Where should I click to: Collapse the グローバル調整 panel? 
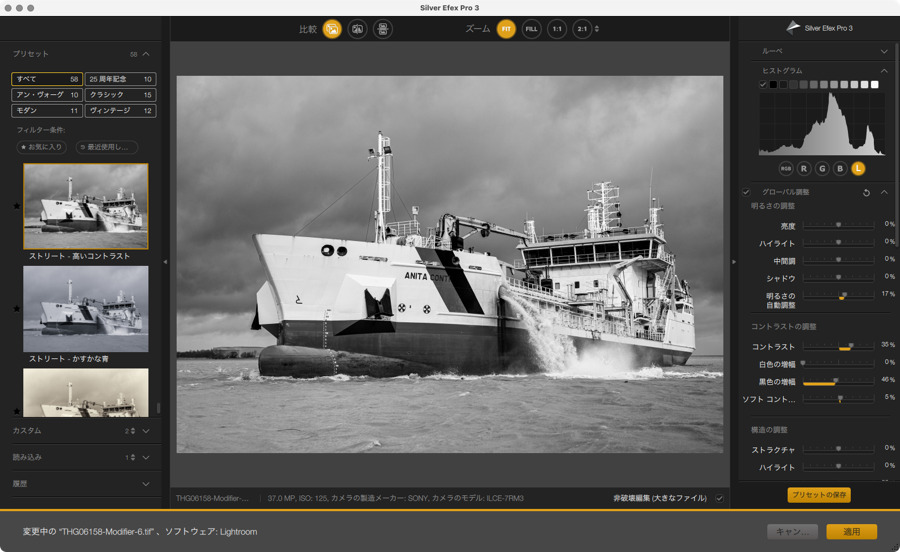884,192
